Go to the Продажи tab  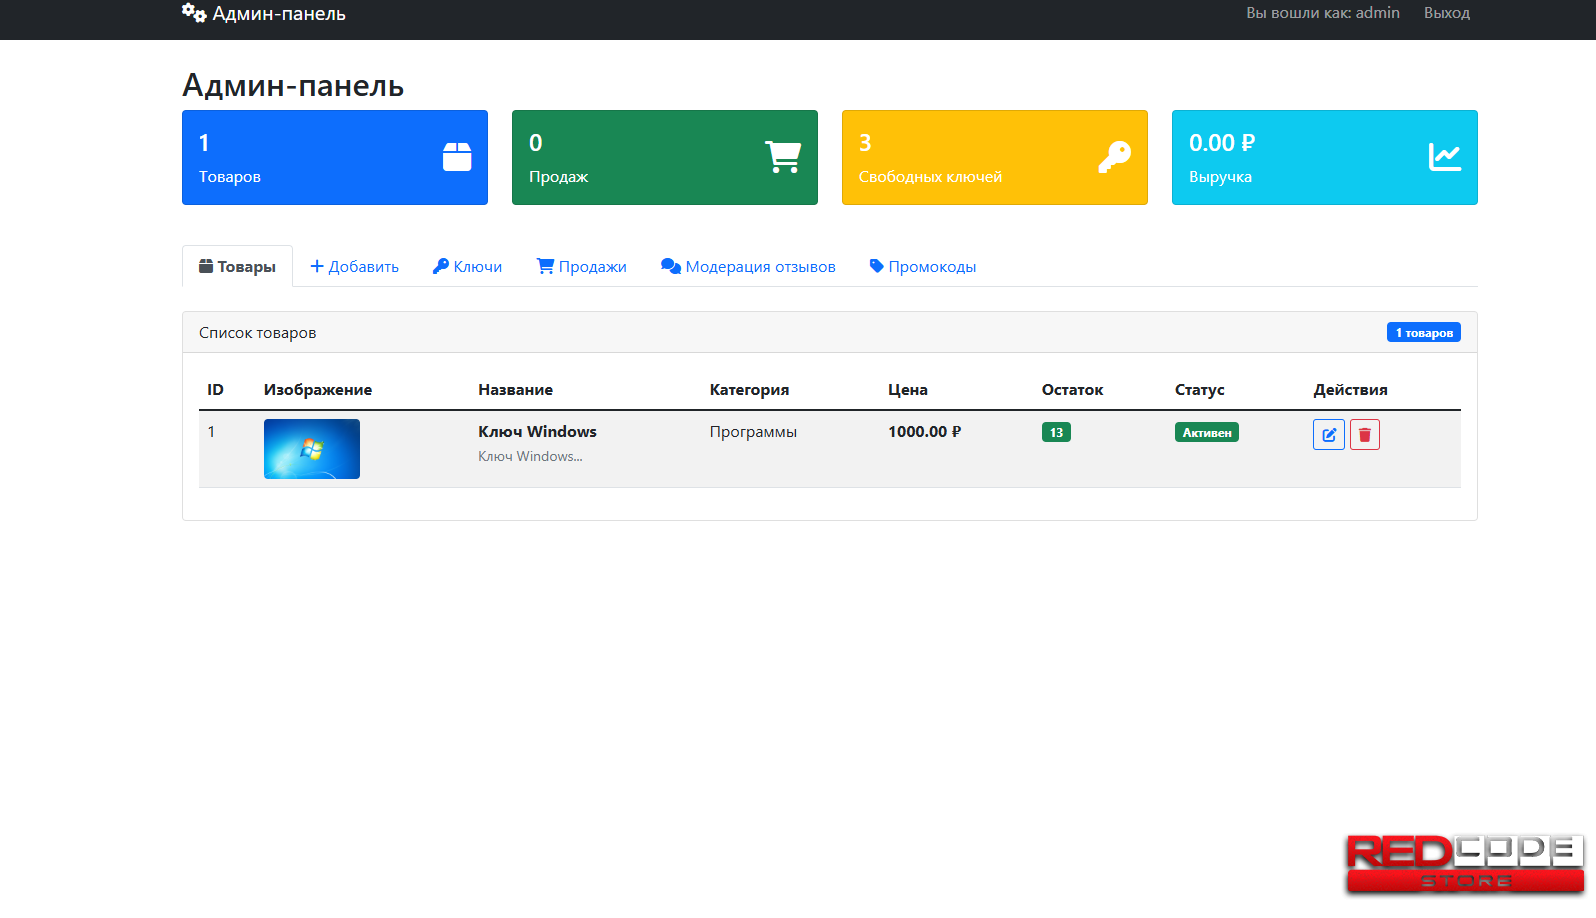click(x=581, y=267)
